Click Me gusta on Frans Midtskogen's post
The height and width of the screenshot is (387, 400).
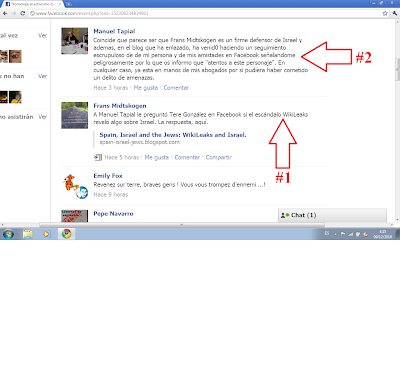click(157, 157)
